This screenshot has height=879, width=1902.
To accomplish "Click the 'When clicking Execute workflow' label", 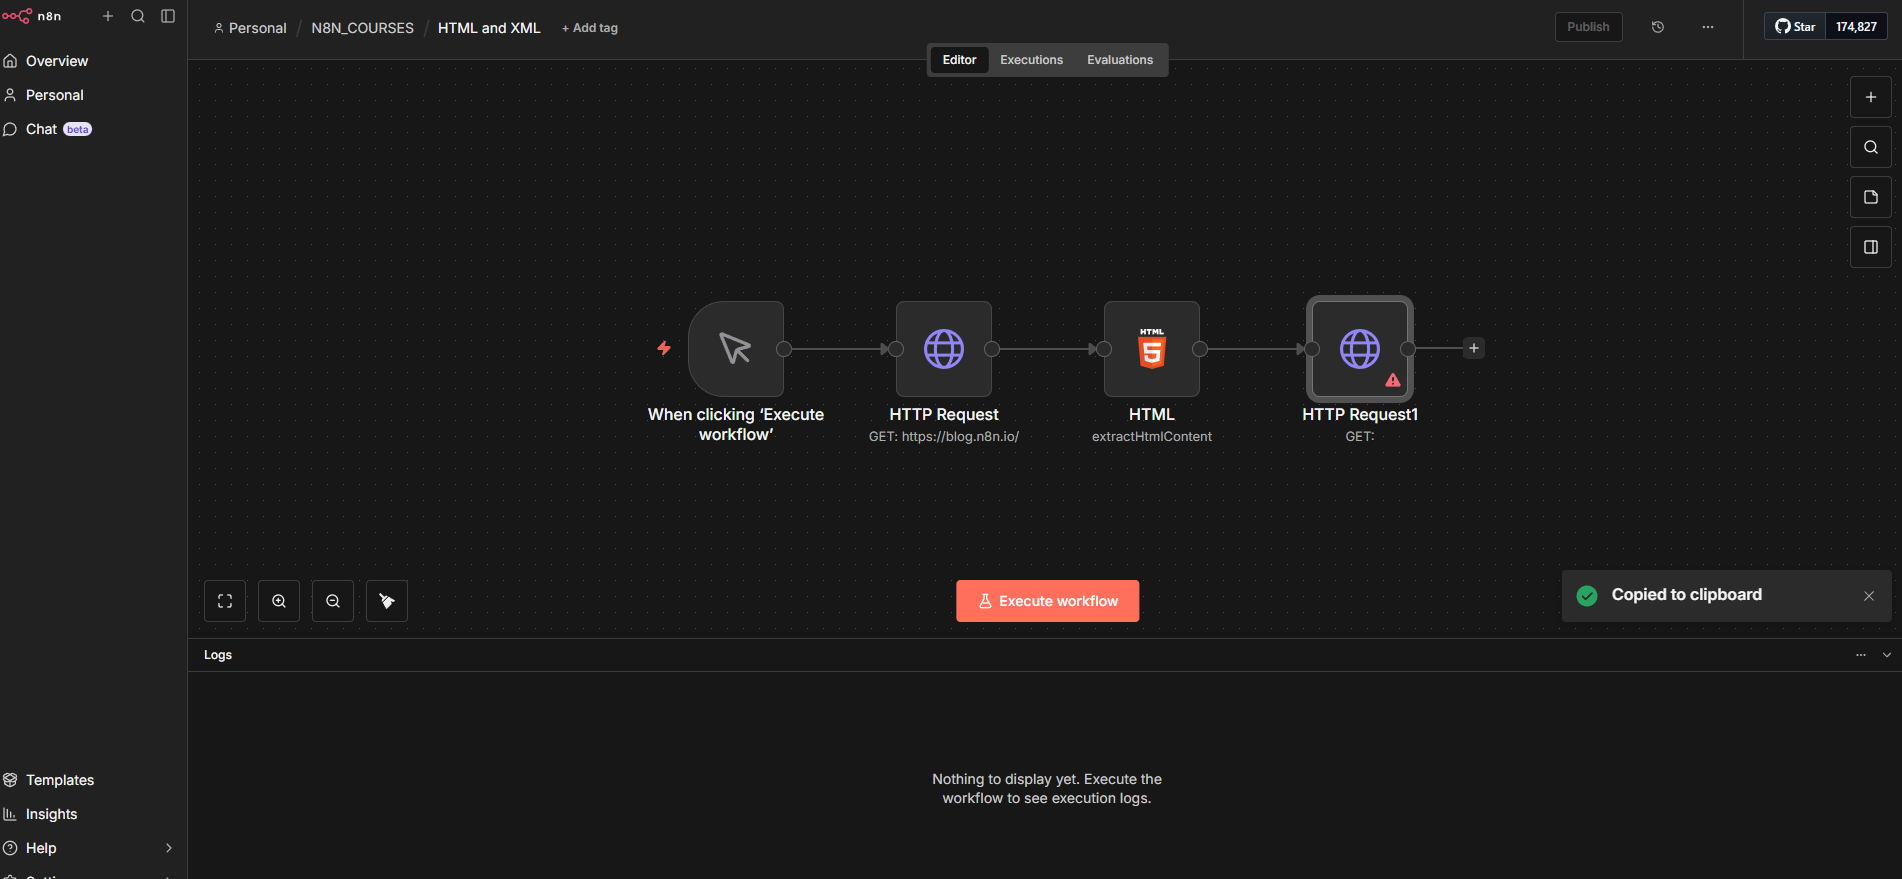I will 736,424.
